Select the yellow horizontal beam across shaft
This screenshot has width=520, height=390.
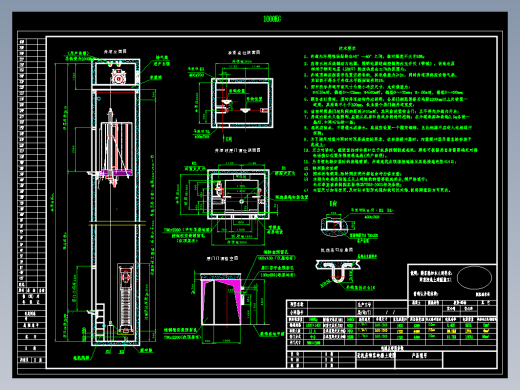(x=117, y=223)
